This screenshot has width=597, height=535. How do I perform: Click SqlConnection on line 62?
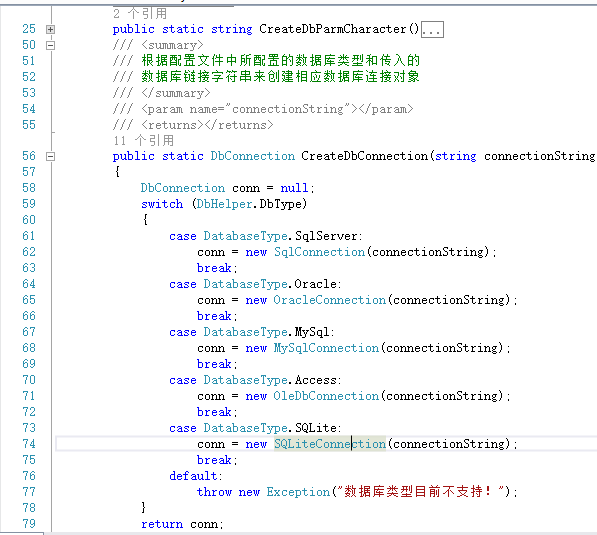tap(319, 252)
